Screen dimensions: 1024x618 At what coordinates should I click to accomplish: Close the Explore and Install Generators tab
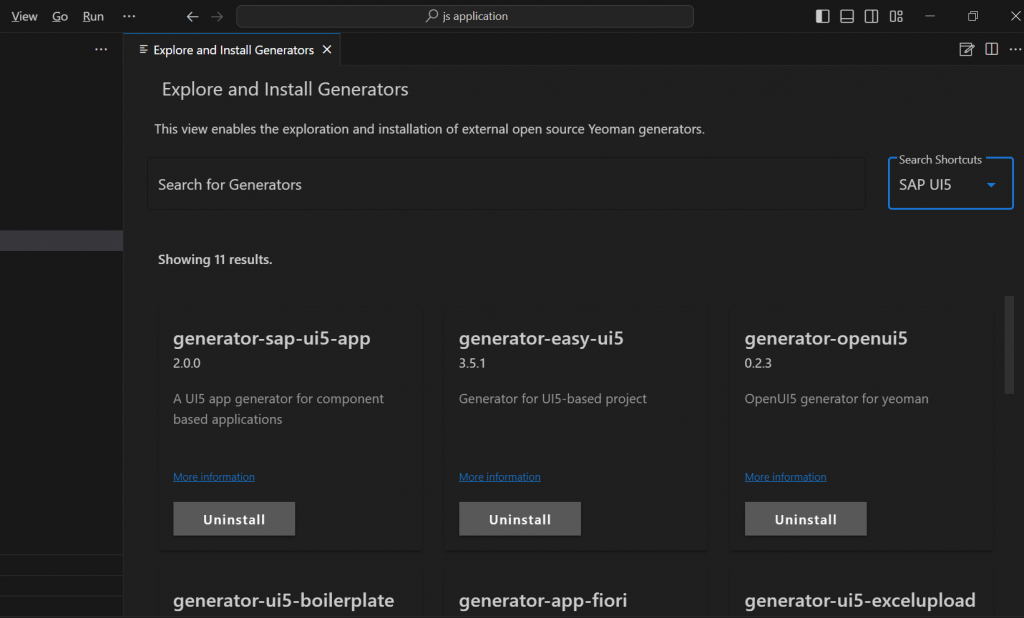(x=327, y=50)
